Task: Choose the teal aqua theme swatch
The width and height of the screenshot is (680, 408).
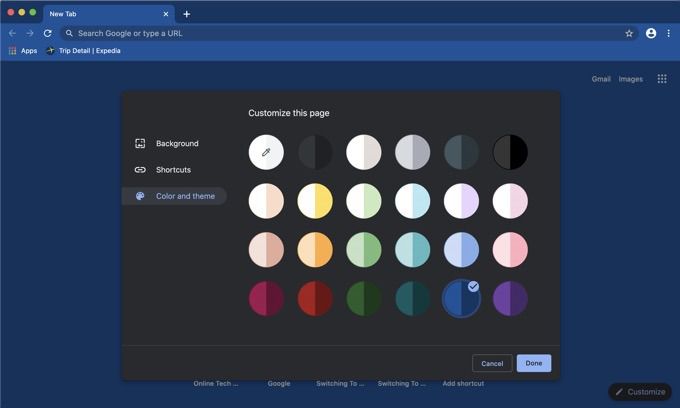Action: 413,250
